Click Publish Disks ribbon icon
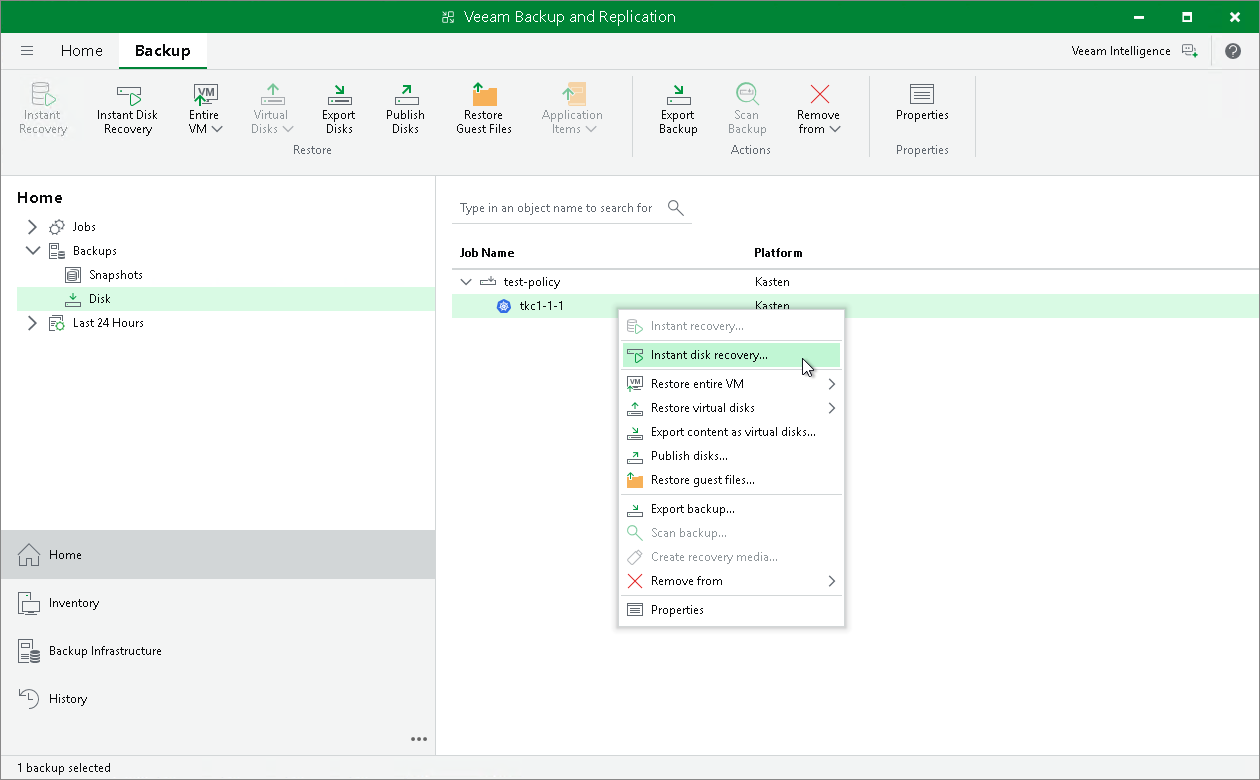 point(405,108)
